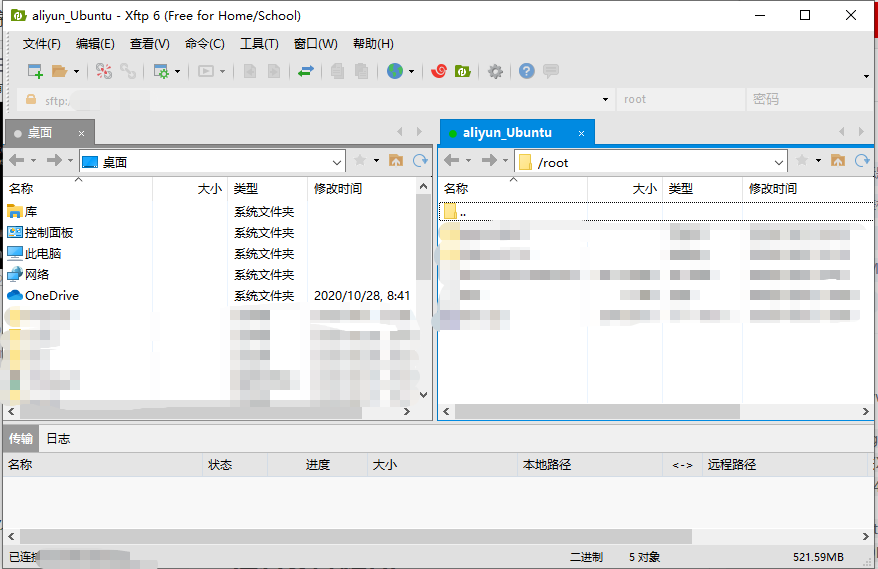
Task: Open the 帮助(H) menu
Action: pyautogui.click(x=373, y=44)
